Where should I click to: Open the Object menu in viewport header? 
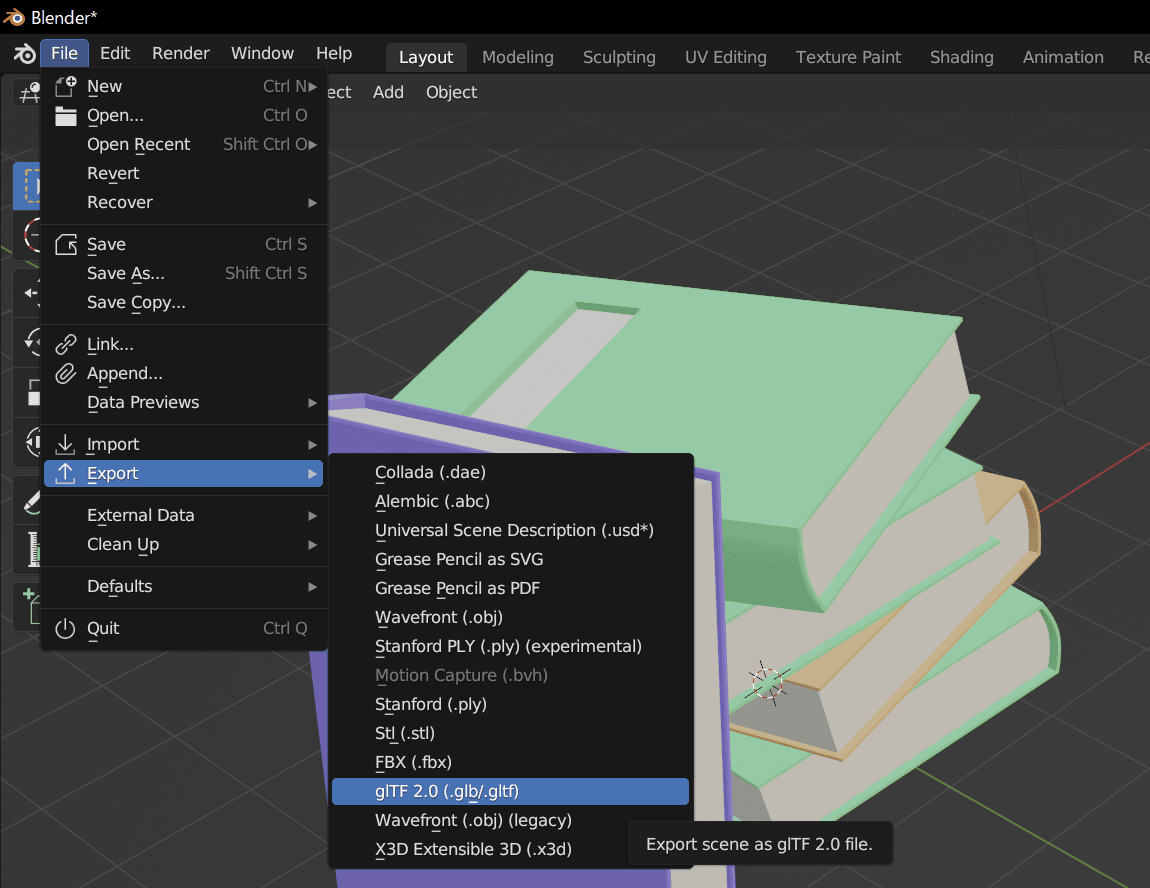[451, 92]
